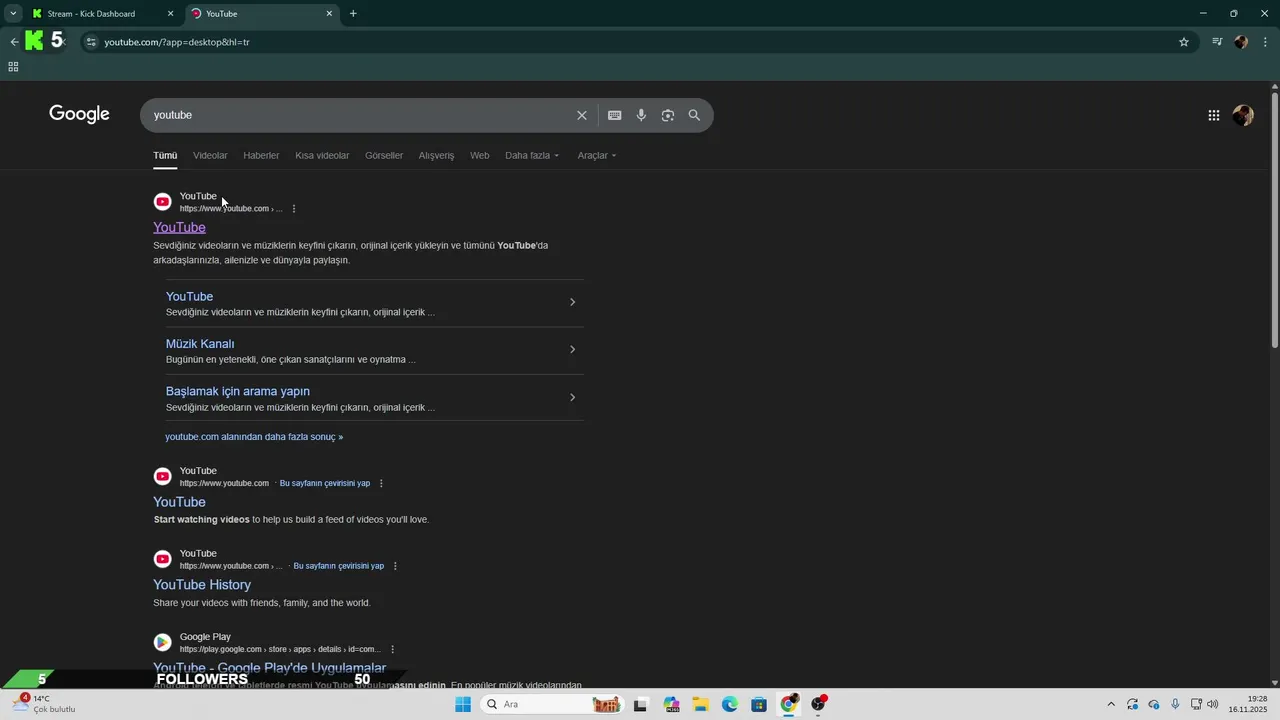This screenshot has height=720, width=1280.
Task: Start a voice search with the microphone
Action: coord(641,115)
